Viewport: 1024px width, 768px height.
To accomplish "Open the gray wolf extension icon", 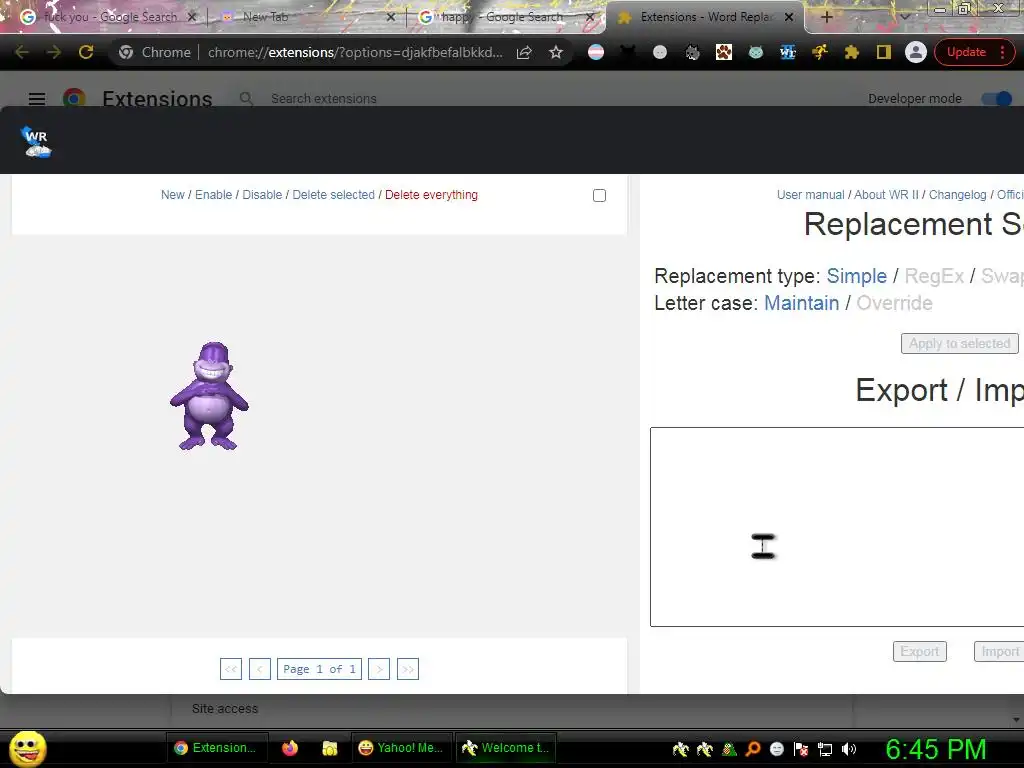I will coord(692,52).
